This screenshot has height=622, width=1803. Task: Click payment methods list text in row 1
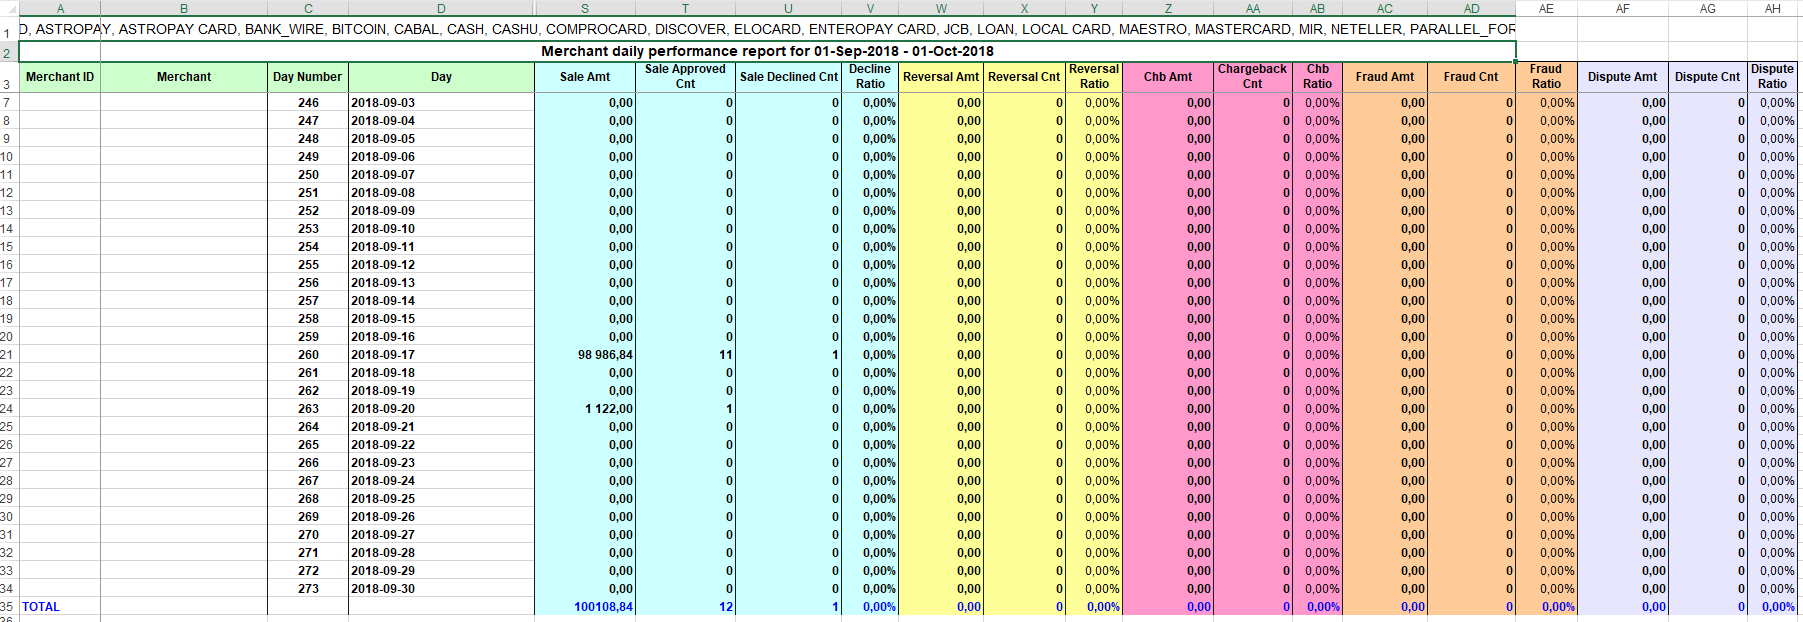click(x=767, y=30)
